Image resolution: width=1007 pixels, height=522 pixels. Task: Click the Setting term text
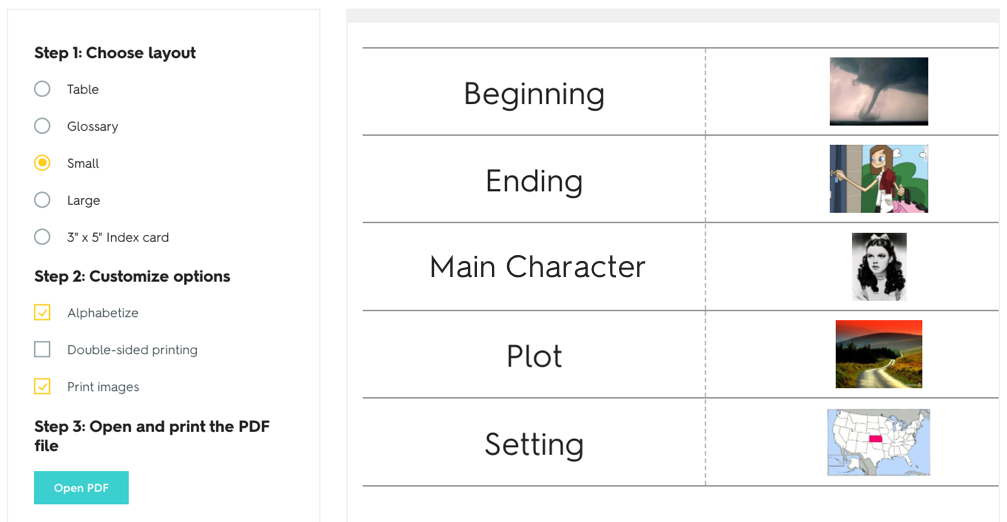coord(534,445)
